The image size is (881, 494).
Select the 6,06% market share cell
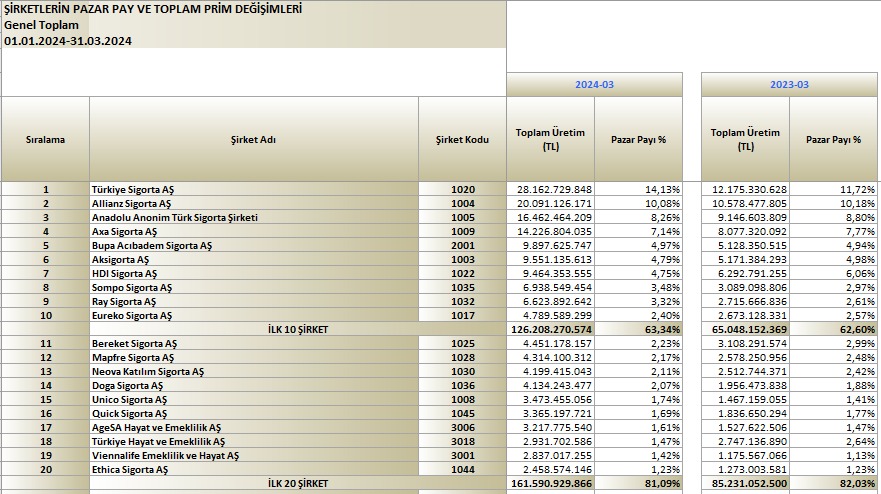pyautogui.click(x=834, y=274)
